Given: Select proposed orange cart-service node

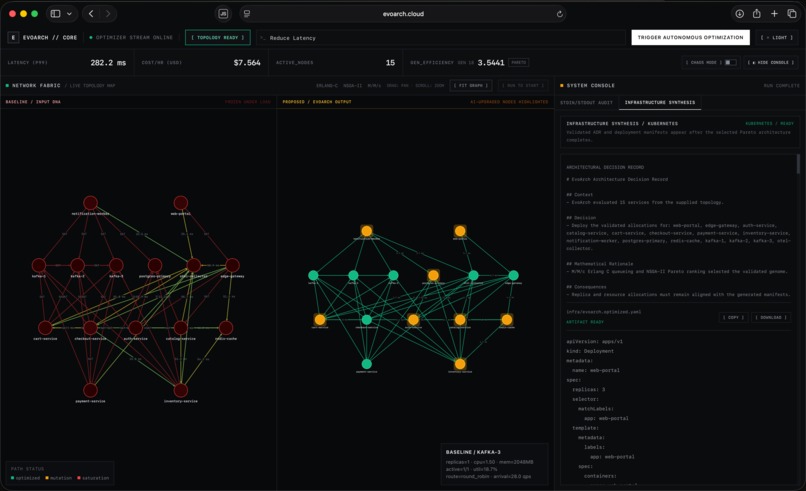Looking at the screenshot, I should point(320,320).
